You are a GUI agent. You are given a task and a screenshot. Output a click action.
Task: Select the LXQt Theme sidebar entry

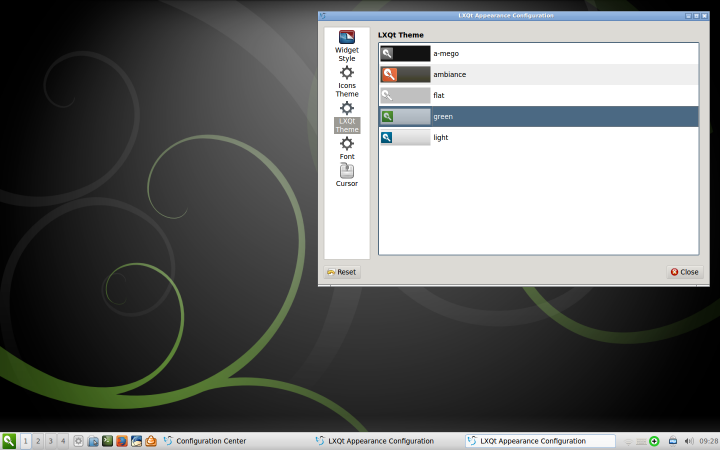tap(347, 117)
